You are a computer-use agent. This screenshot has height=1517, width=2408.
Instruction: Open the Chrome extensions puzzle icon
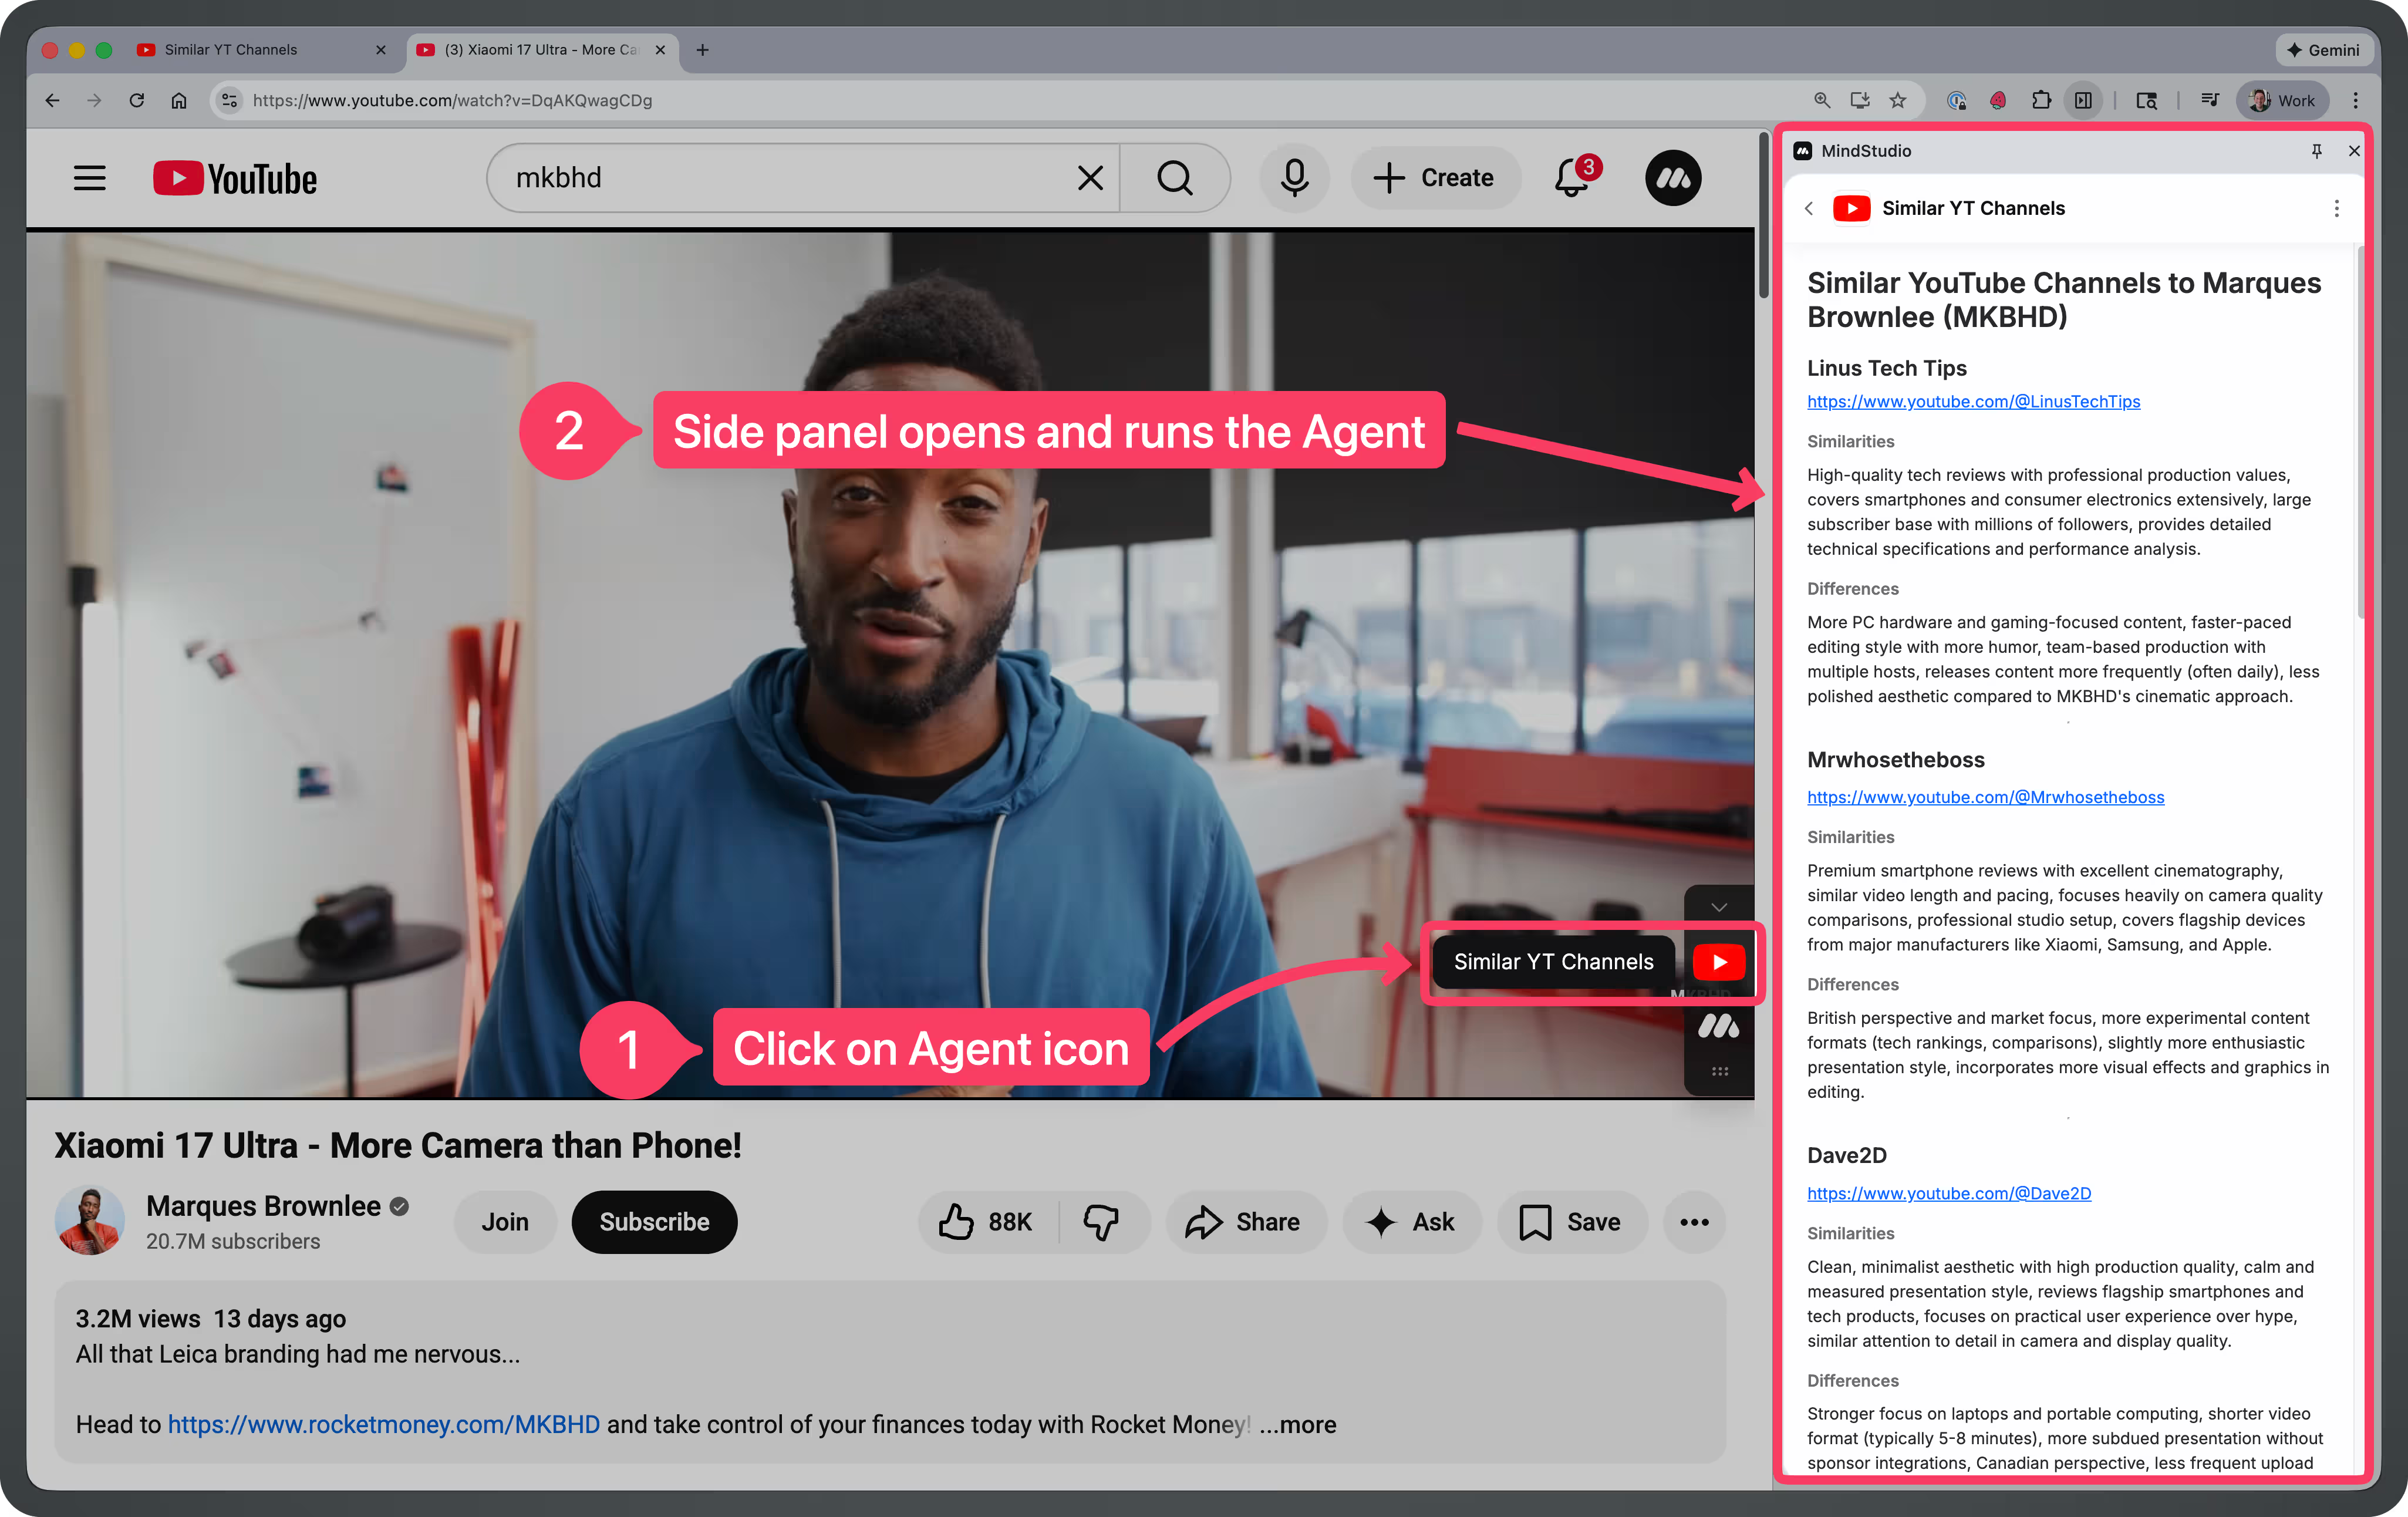(2041, 100)
